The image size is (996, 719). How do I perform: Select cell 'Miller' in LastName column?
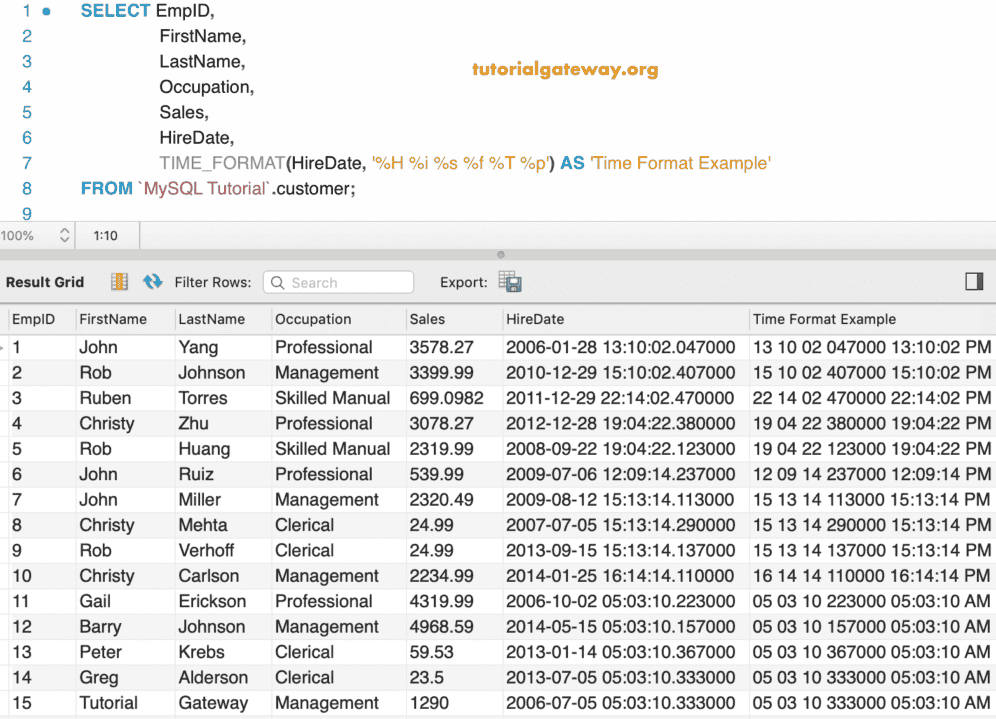tap(199, 500)
